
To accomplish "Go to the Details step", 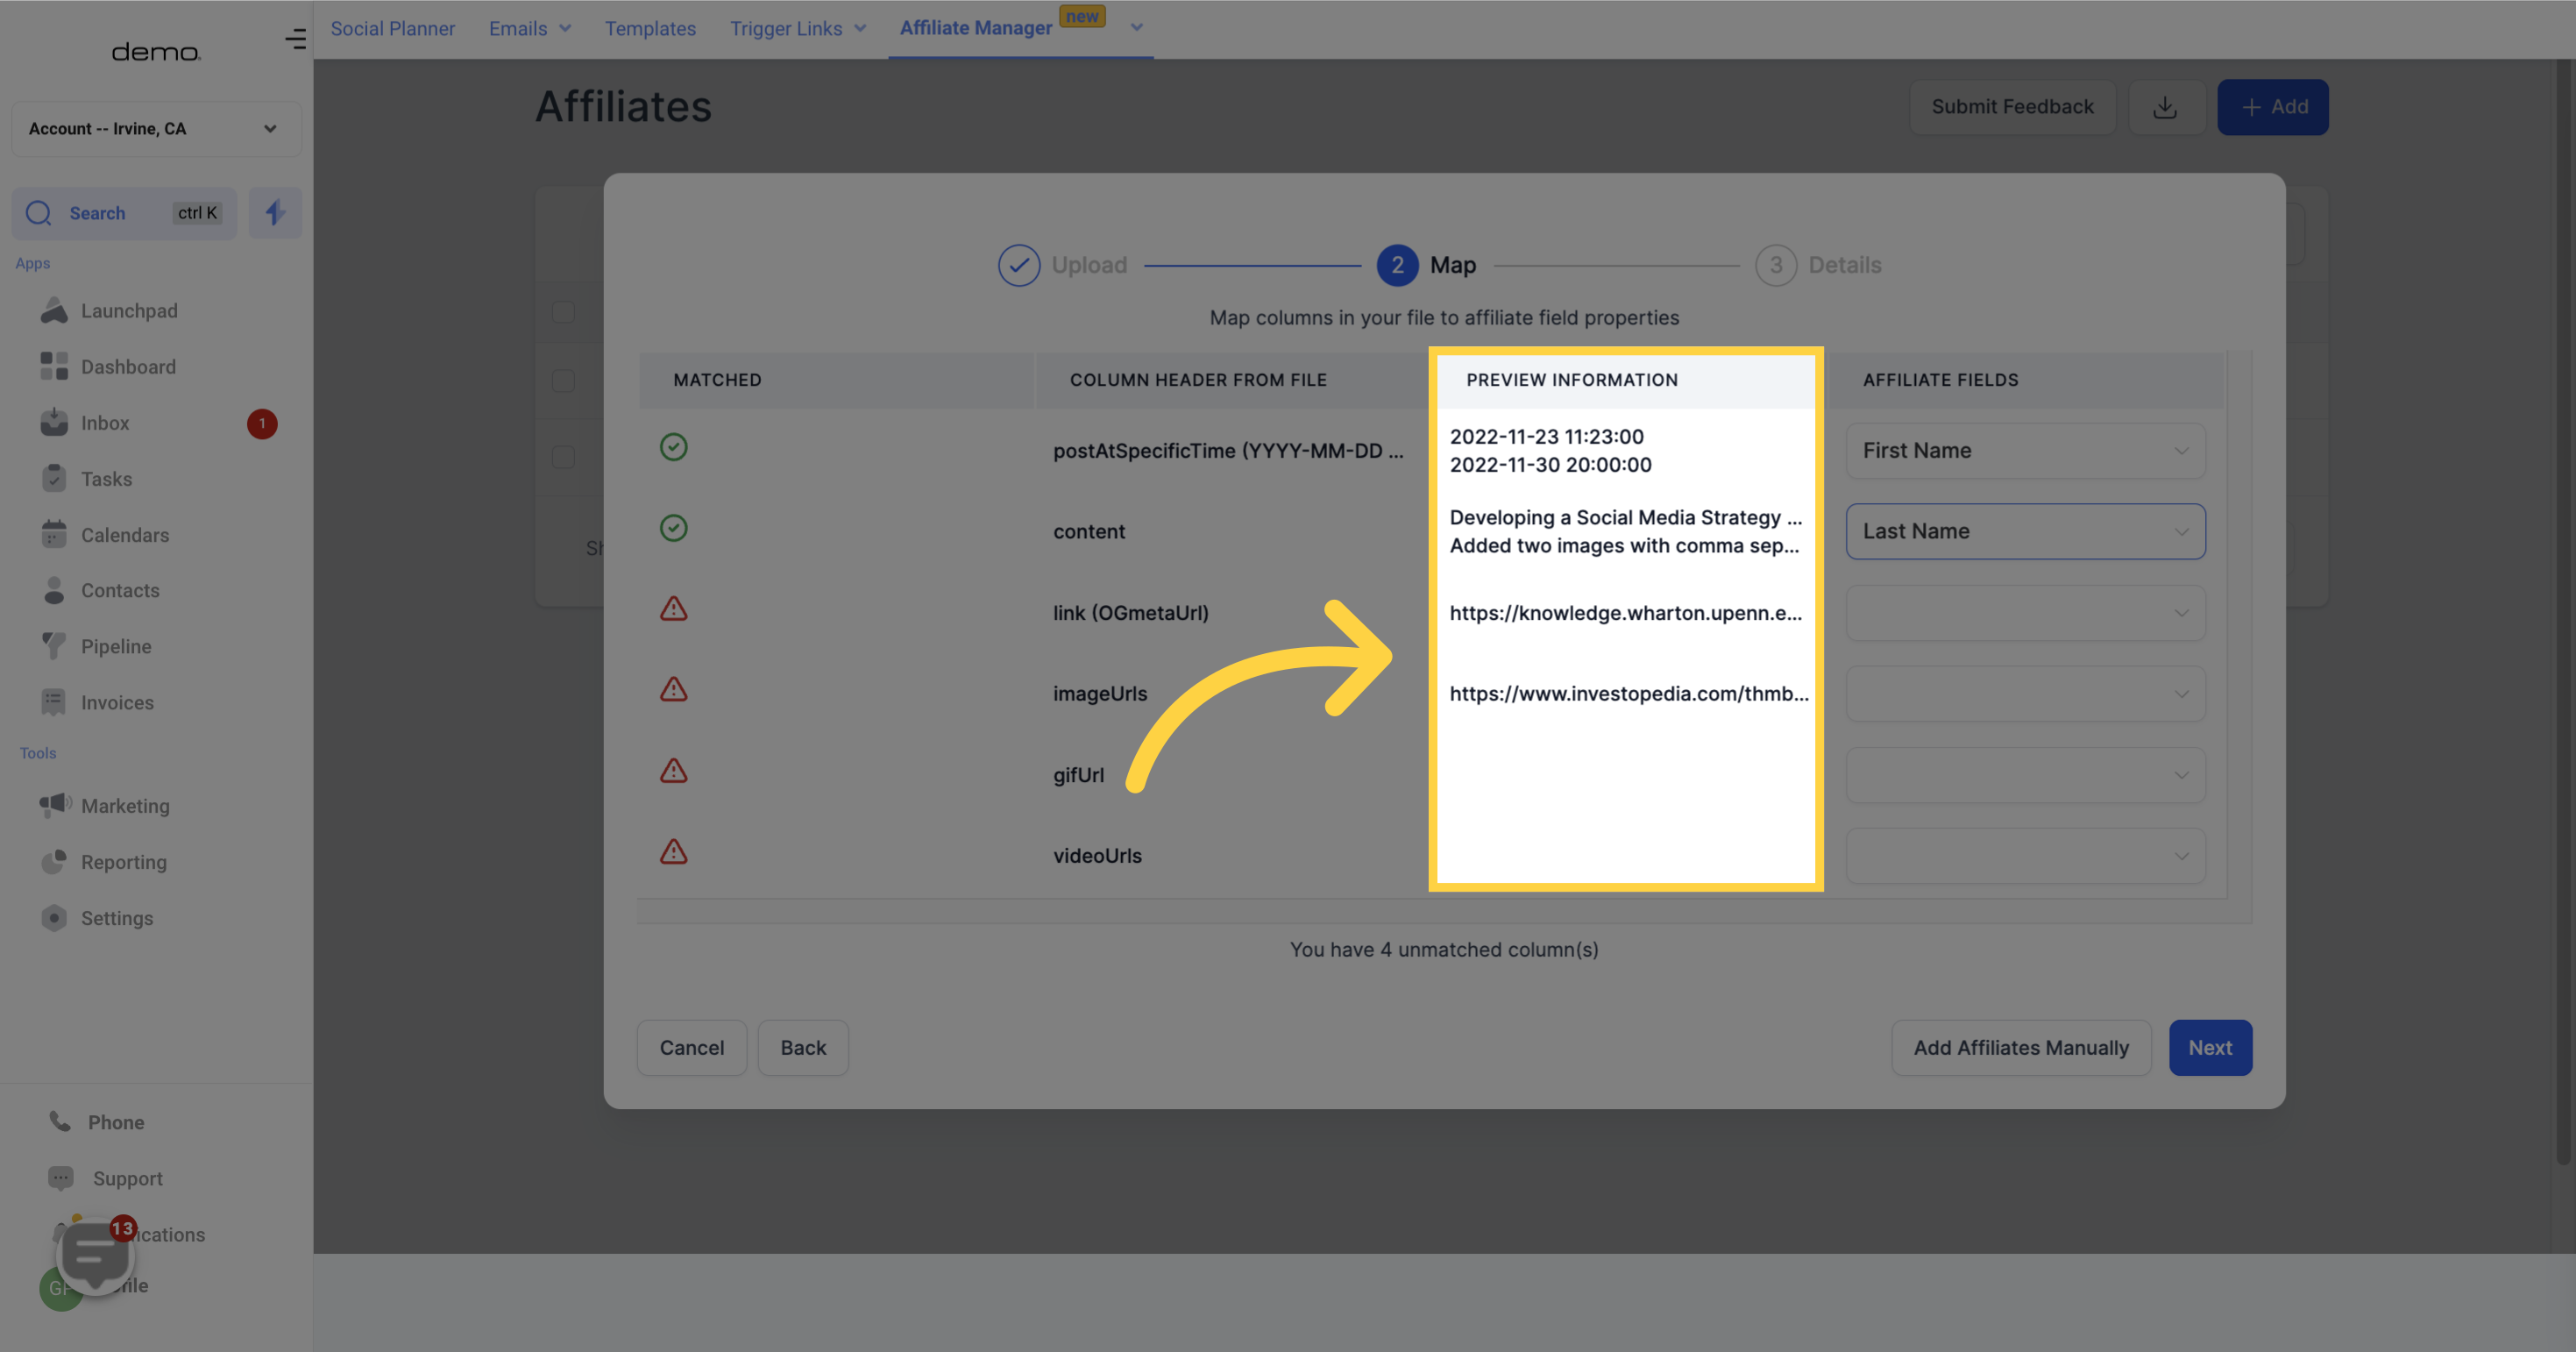I will [x=1818, y=265].
